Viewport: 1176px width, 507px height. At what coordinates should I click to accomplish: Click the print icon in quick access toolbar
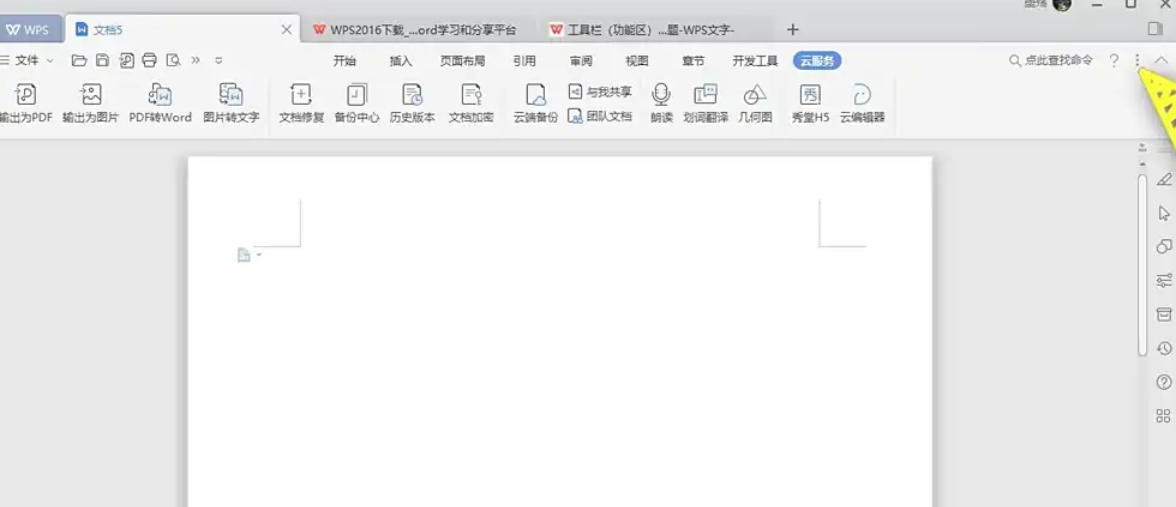tap(149, 61)
